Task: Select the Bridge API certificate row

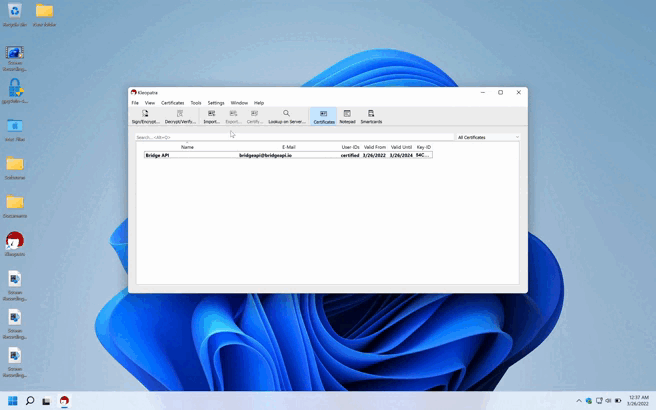Action: click(288, 155)
